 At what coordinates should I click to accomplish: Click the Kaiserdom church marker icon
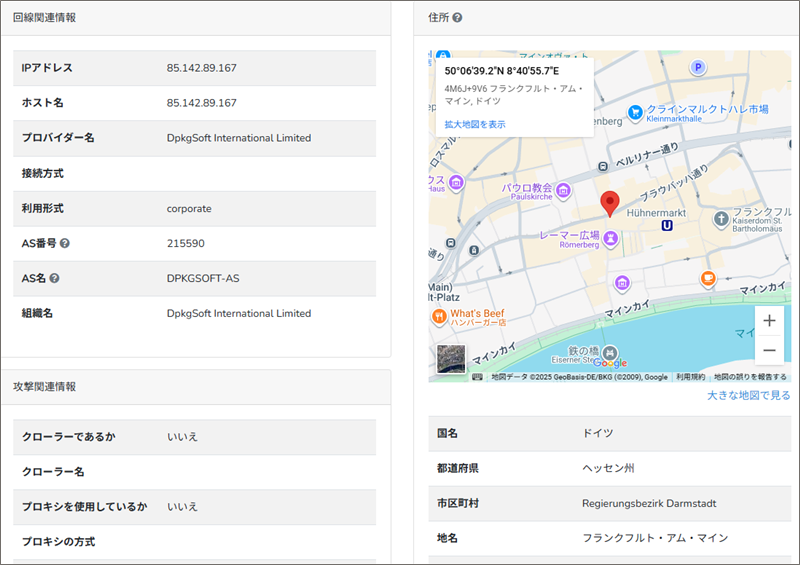click(720, 218)
